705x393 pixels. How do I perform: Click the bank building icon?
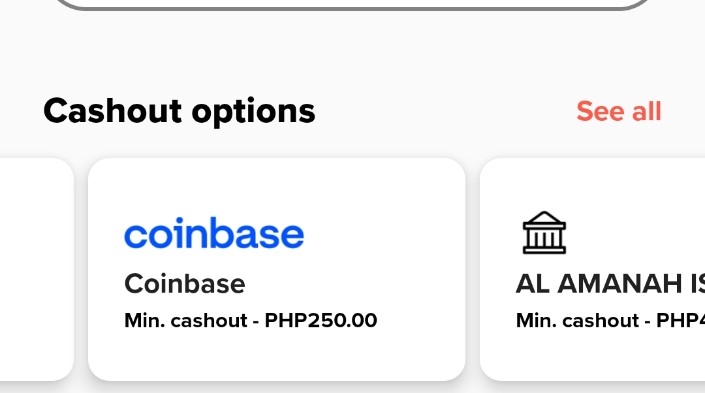click(x=544, y=232)
